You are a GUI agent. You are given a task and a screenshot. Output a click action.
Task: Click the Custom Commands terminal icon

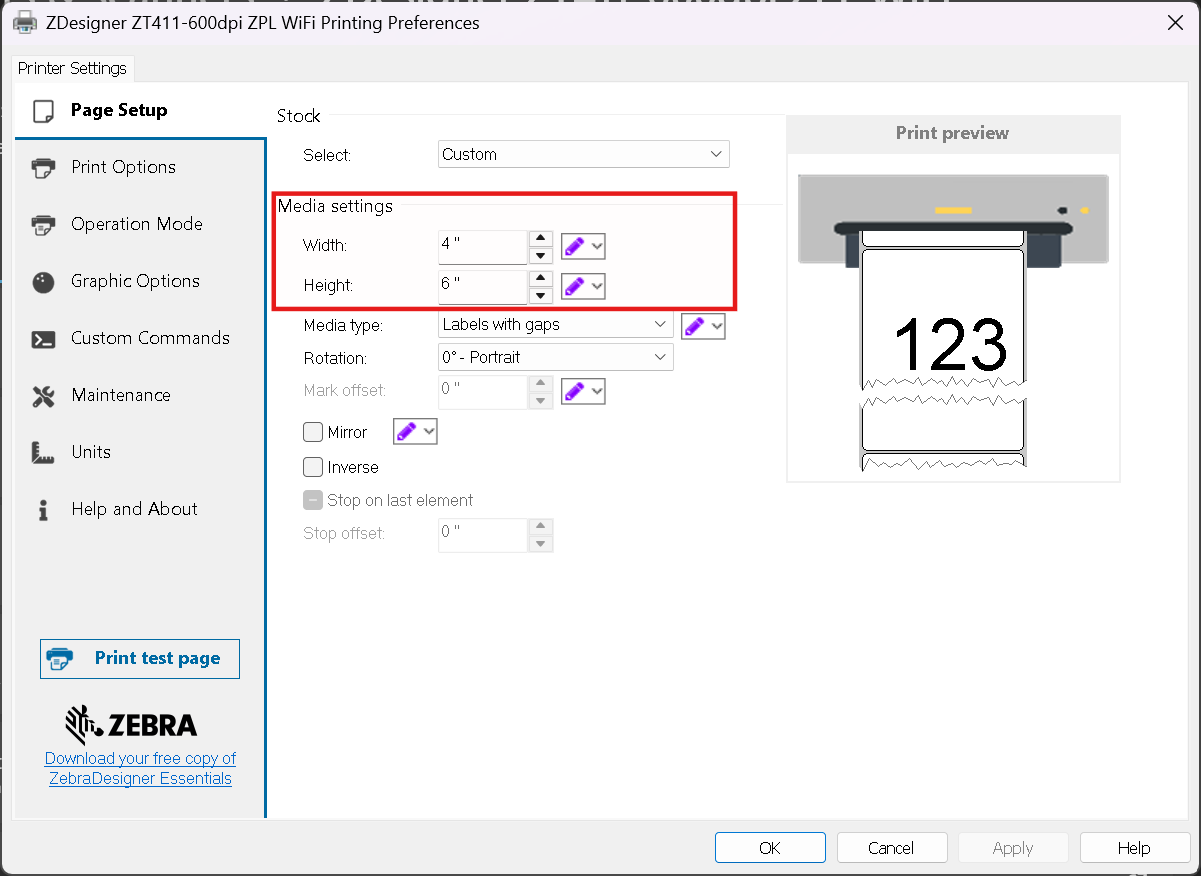pos(43,339)
